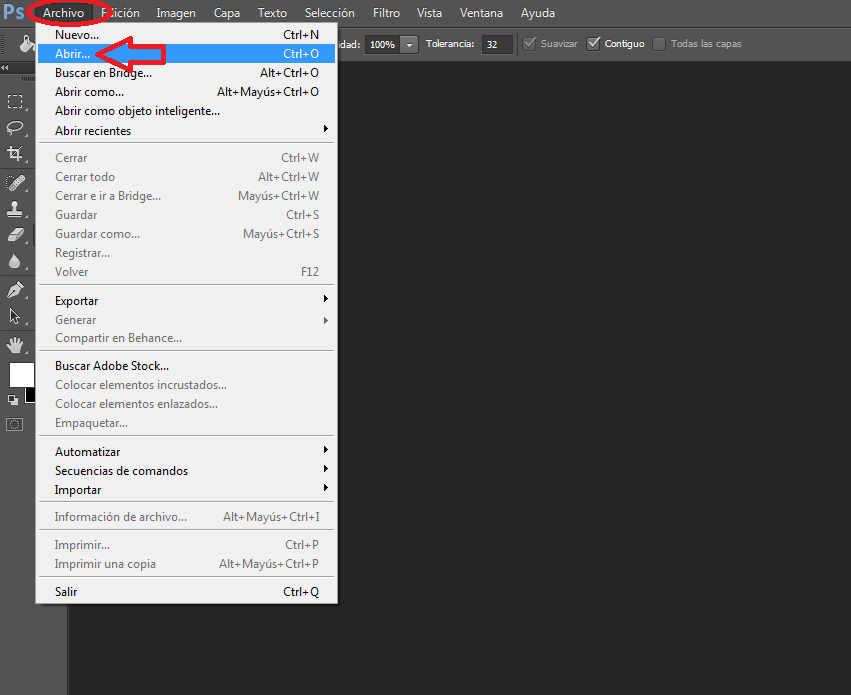Click Colocar elementos incrustados... entry
Viewport: 851px width, 695px height.
pyautogui.click(x=186, y=385)
